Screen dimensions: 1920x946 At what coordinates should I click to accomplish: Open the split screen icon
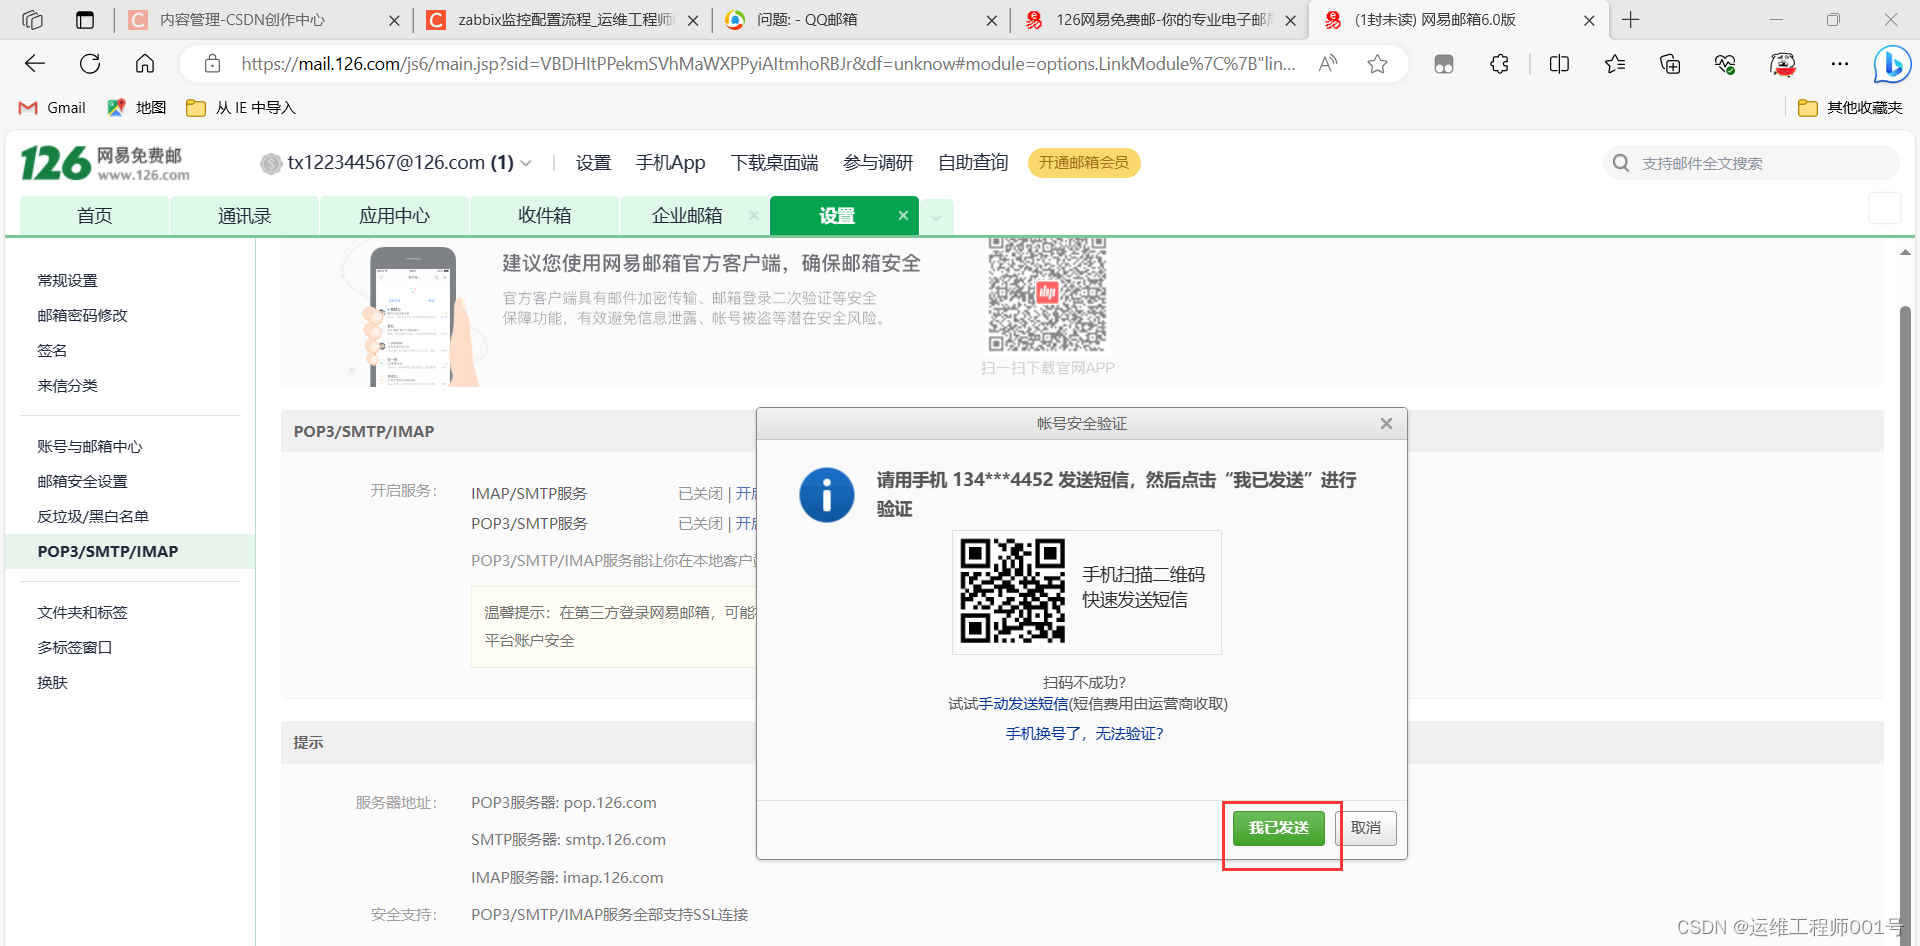[x=1559, y=64]
